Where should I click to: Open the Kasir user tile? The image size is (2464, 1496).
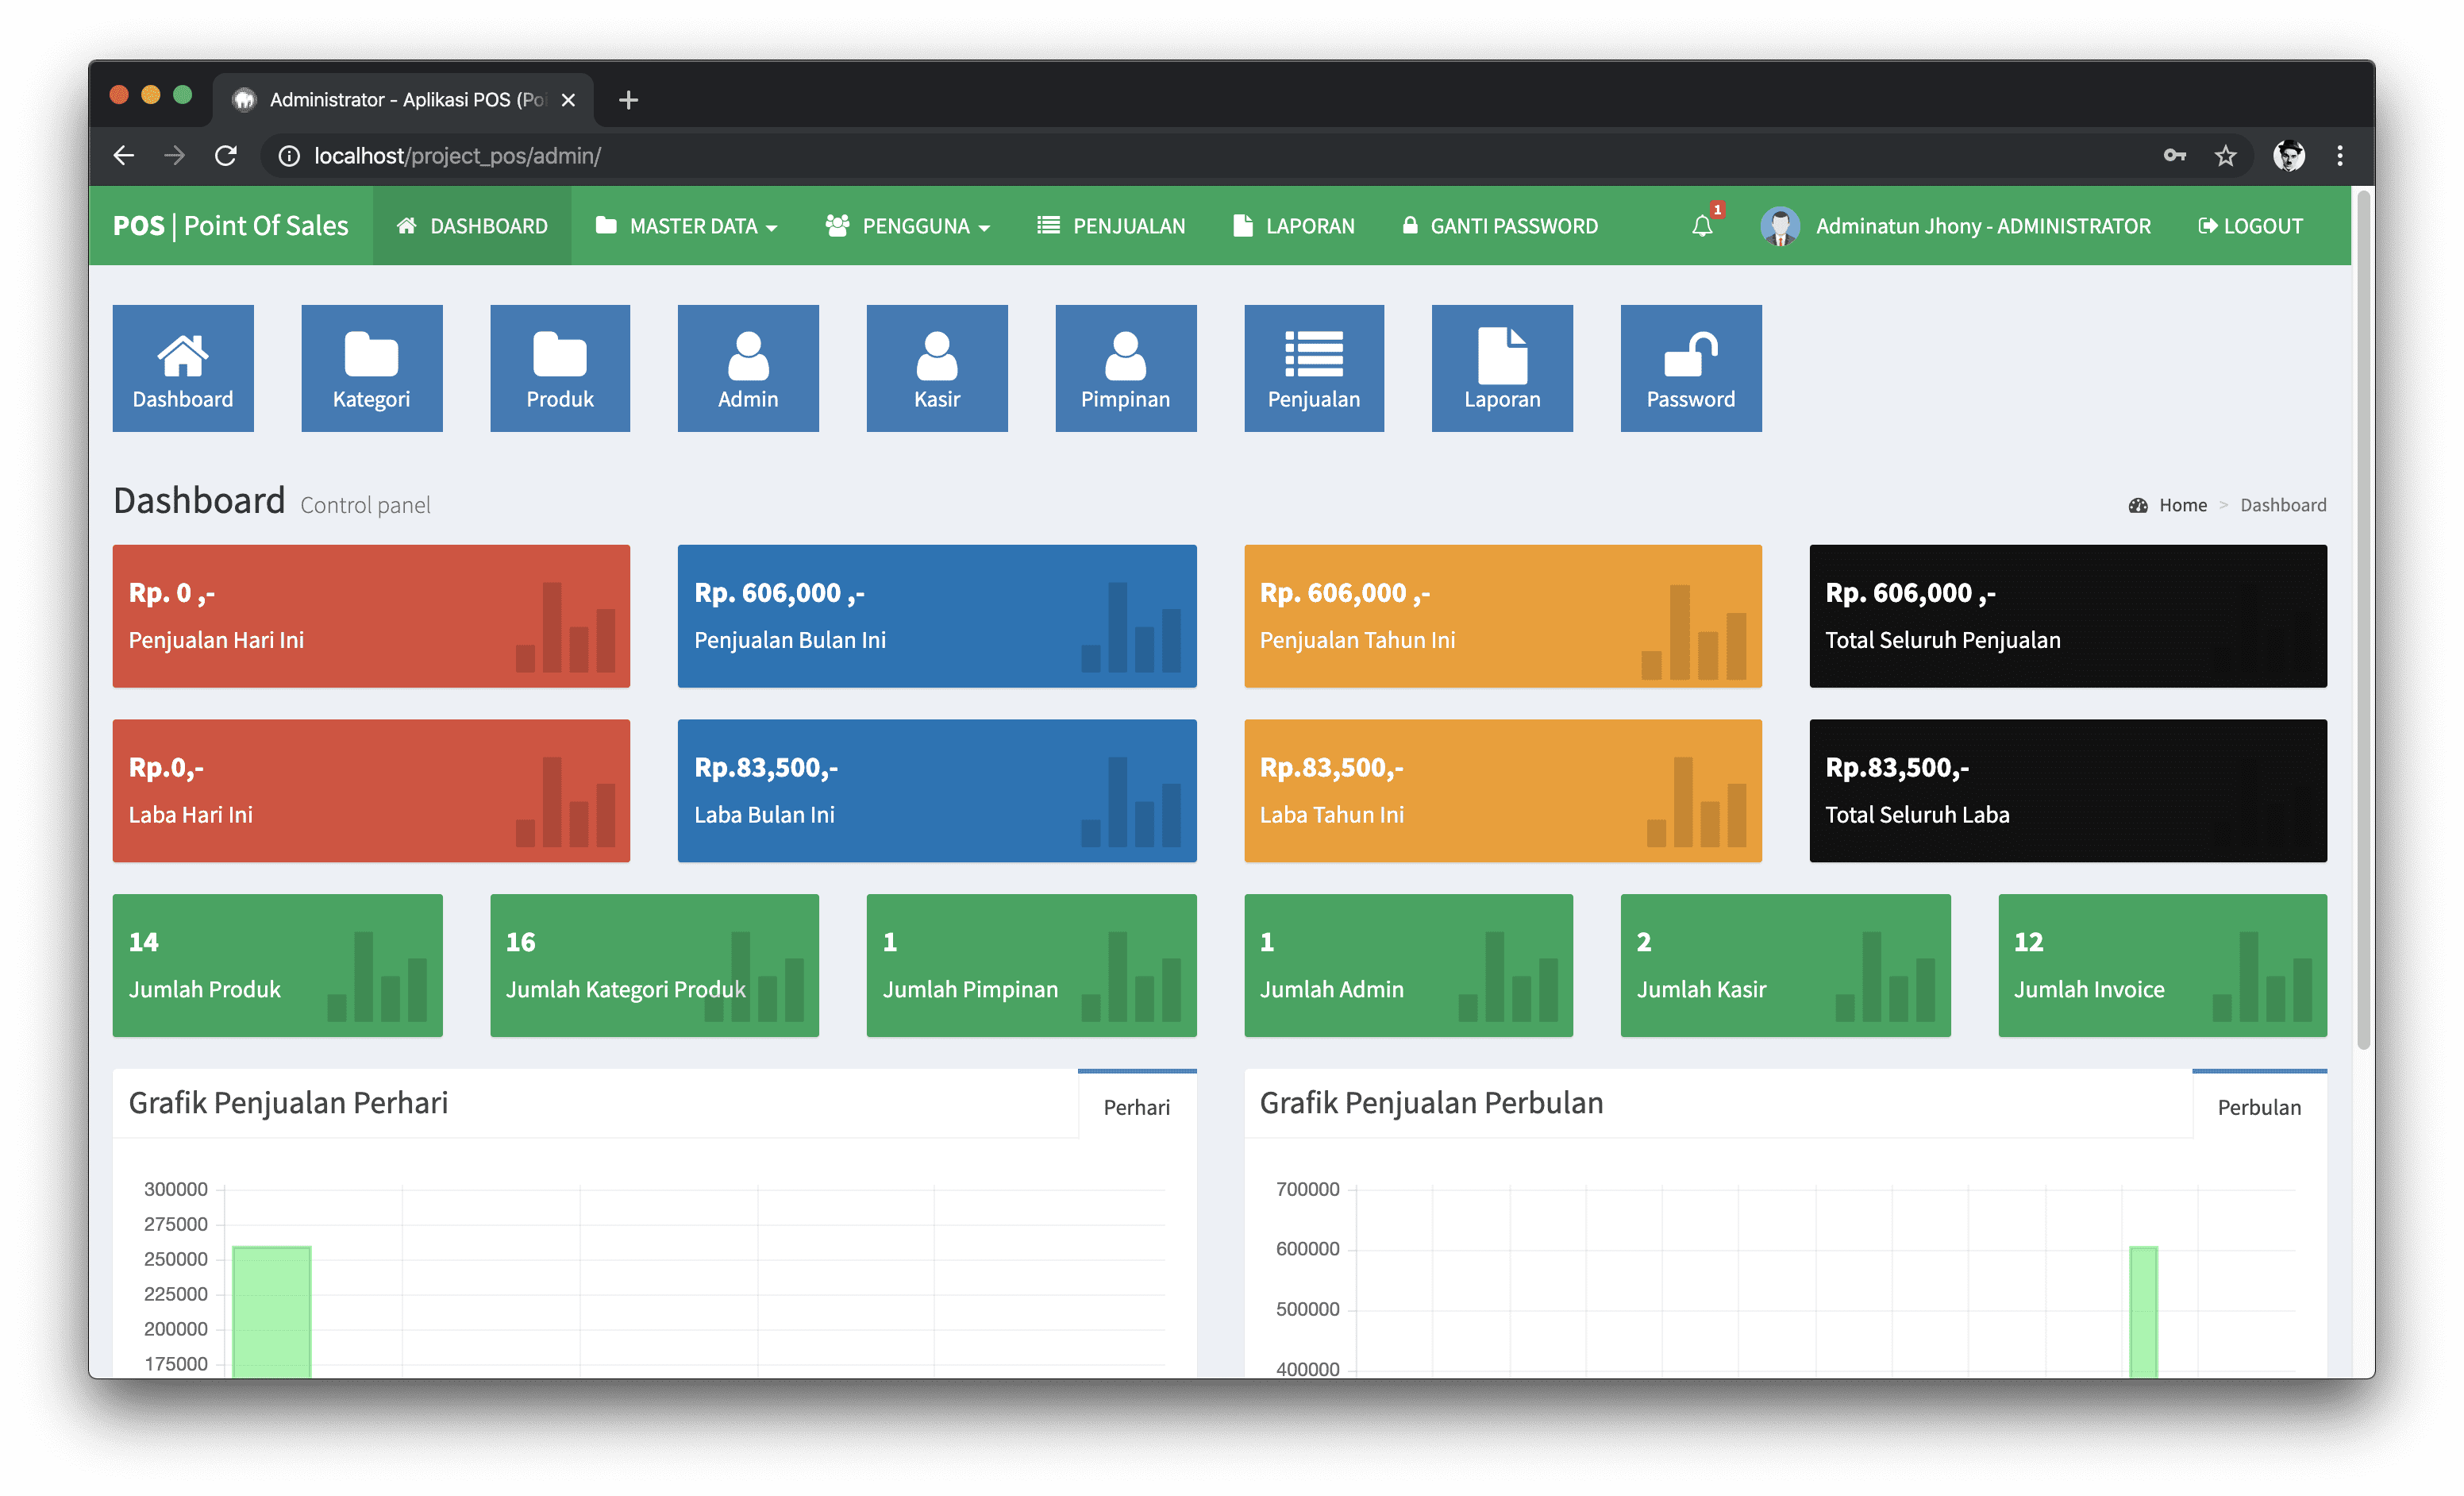(x=937, y=368)
